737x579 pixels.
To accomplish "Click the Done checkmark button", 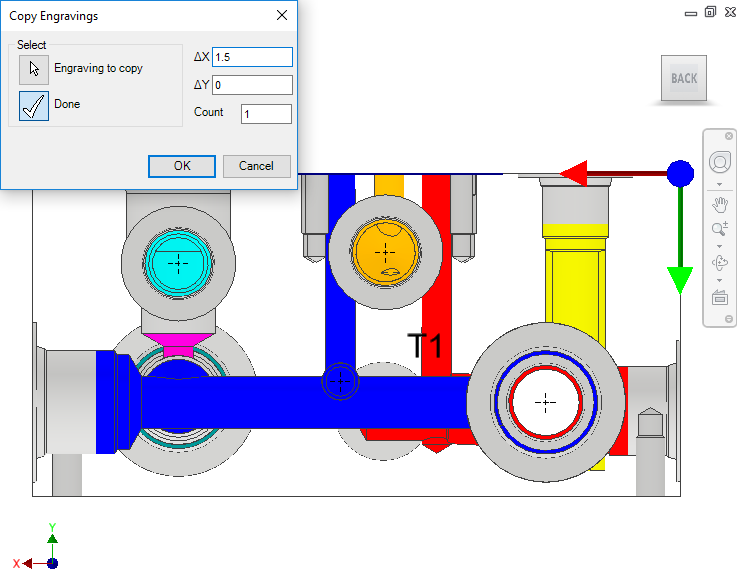I will coord(34,106).
